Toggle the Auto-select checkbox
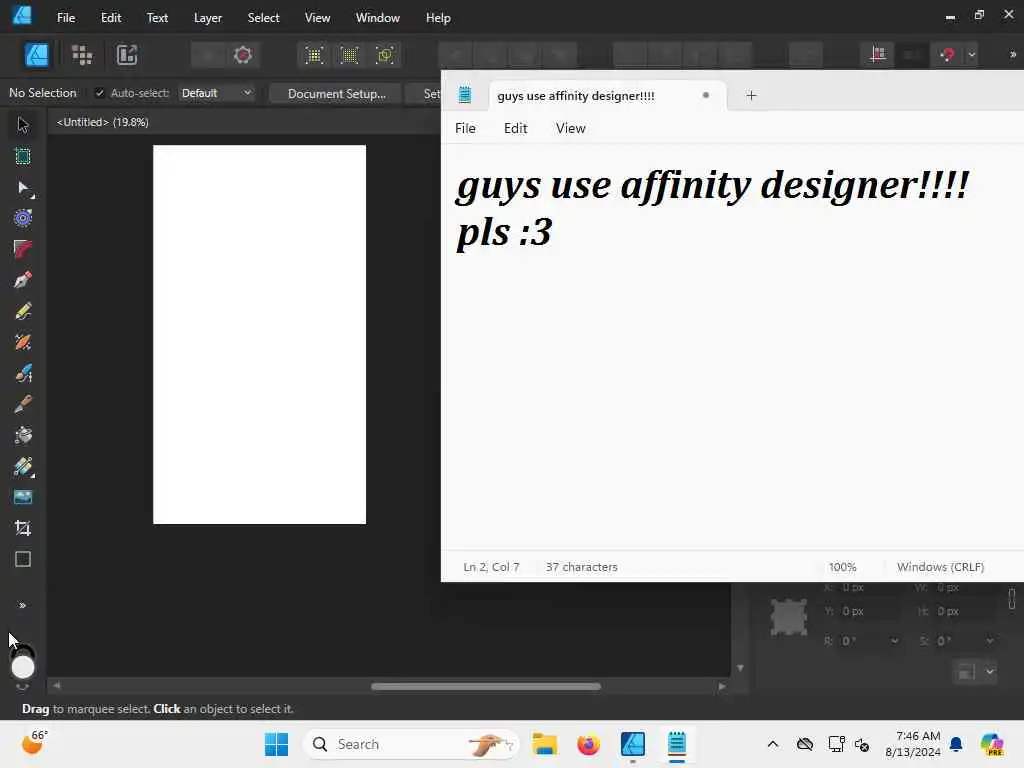Screen dimensions: 1024x768 (99, 93)
